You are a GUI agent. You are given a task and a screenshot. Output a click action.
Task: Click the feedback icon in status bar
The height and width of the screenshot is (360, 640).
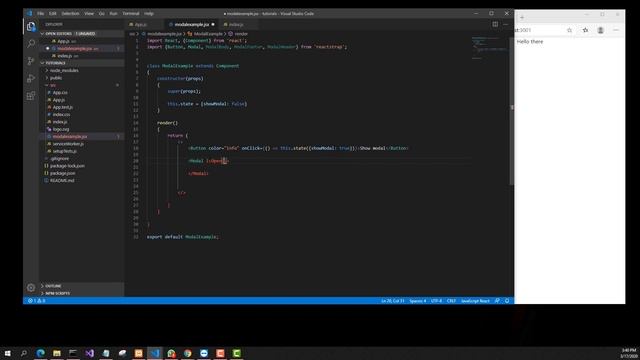click(x=497, y=301)
